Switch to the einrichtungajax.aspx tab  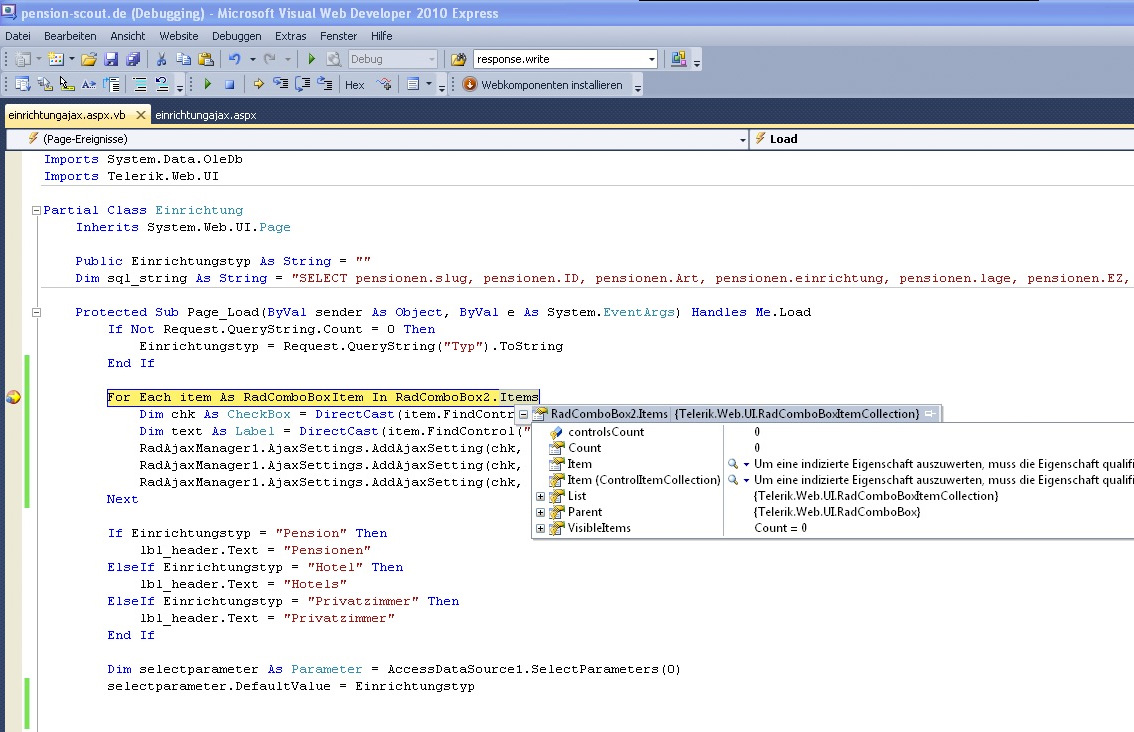pos(206,115)
